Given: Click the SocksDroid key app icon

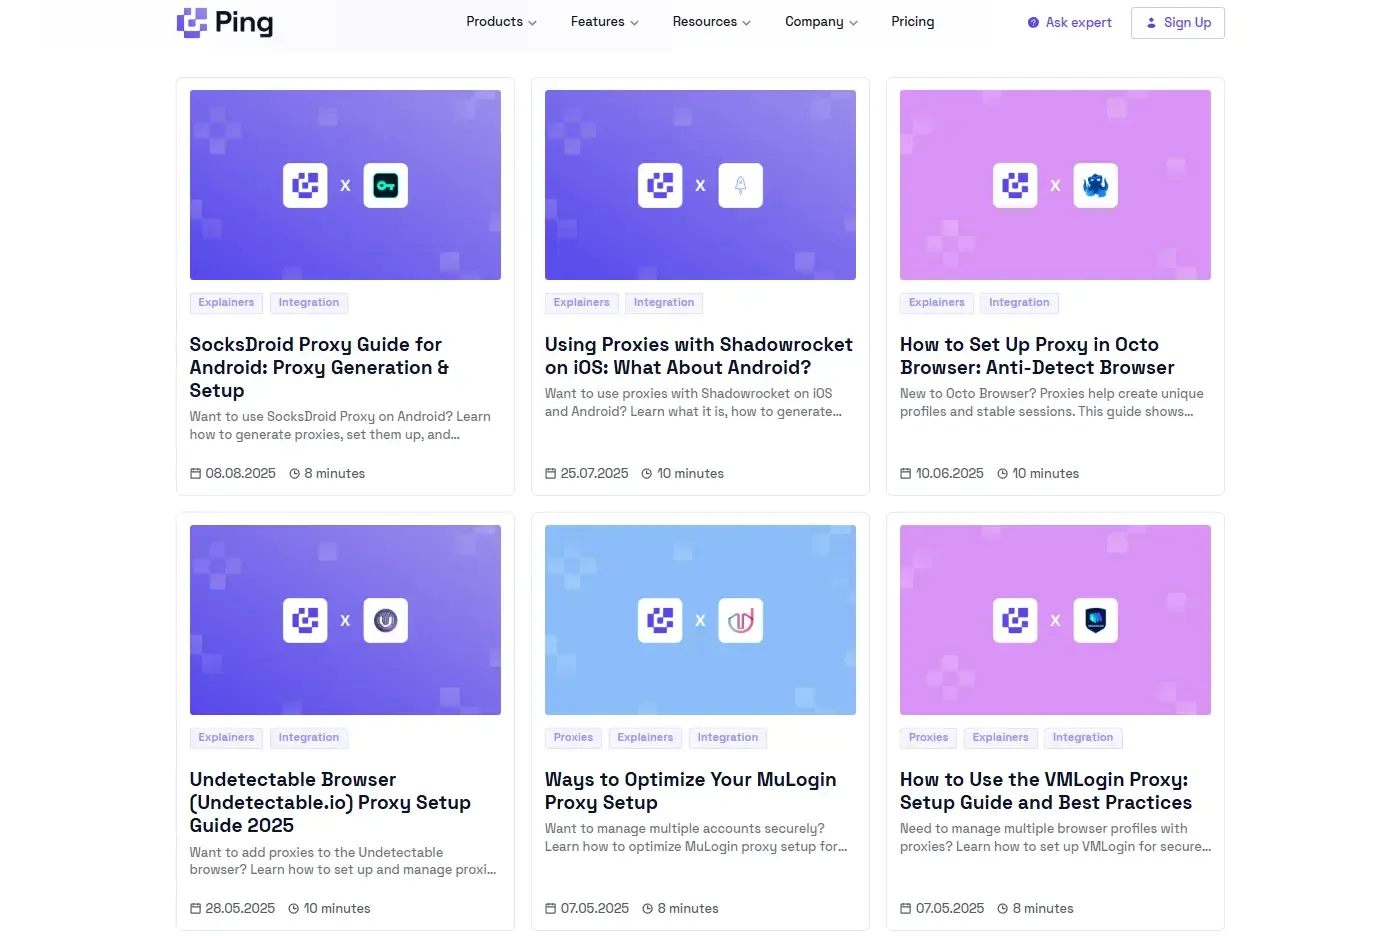Looking at the screenshot, I should click(x=385, y=185).
